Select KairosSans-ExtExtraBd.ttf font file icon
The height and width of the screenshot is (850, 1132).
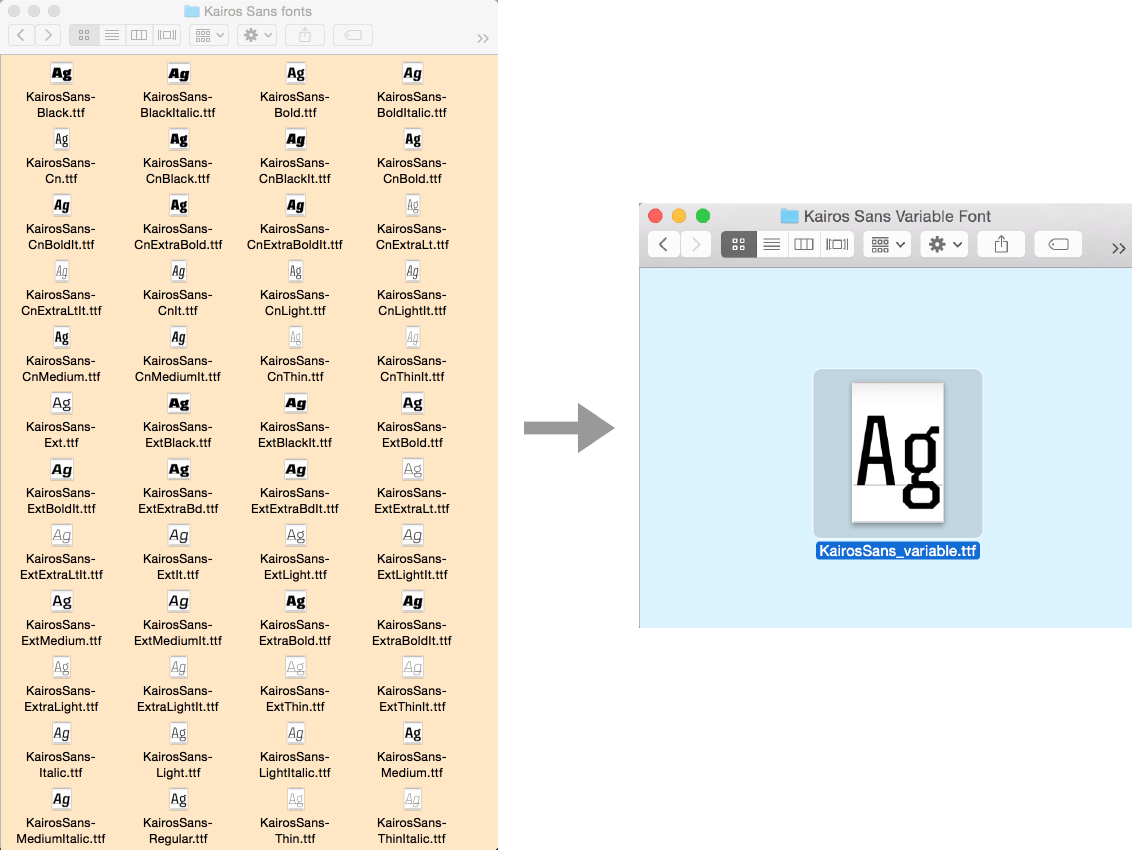[x=178, y=469]
